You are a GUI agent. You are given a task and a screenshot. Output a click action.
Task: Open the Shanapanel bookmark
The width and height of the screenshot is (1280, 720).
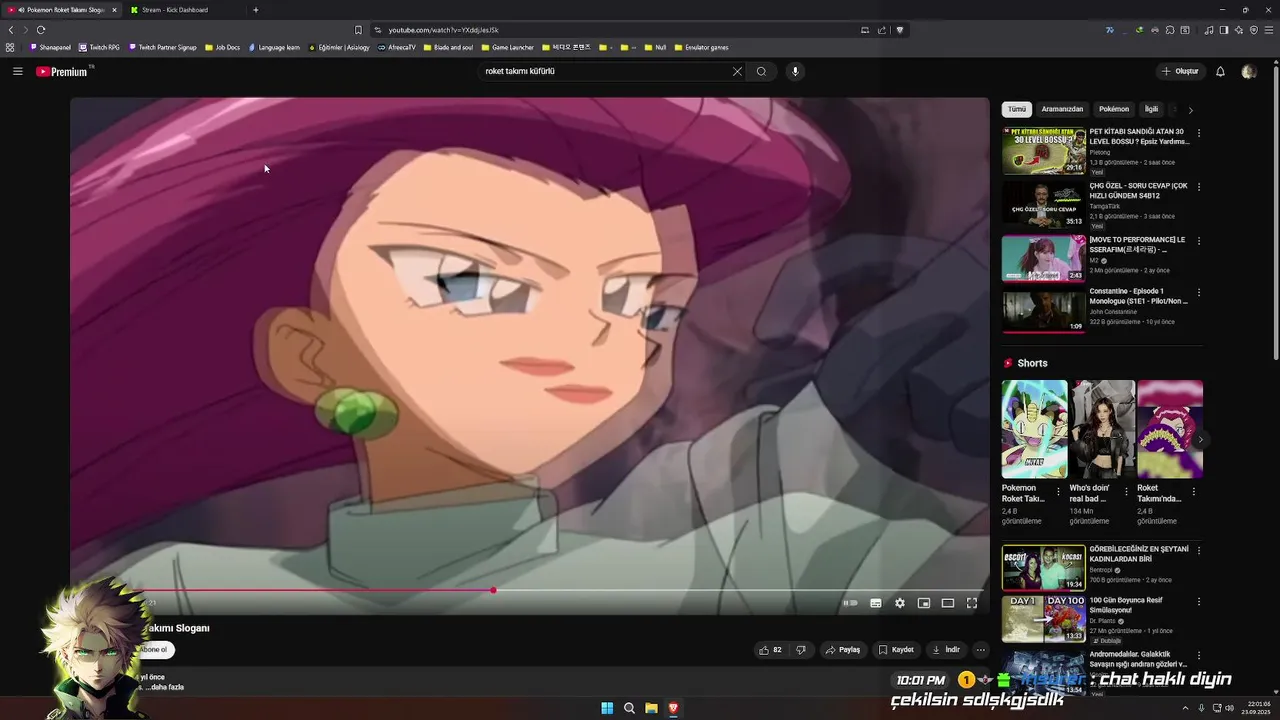(x=50, y=47)
